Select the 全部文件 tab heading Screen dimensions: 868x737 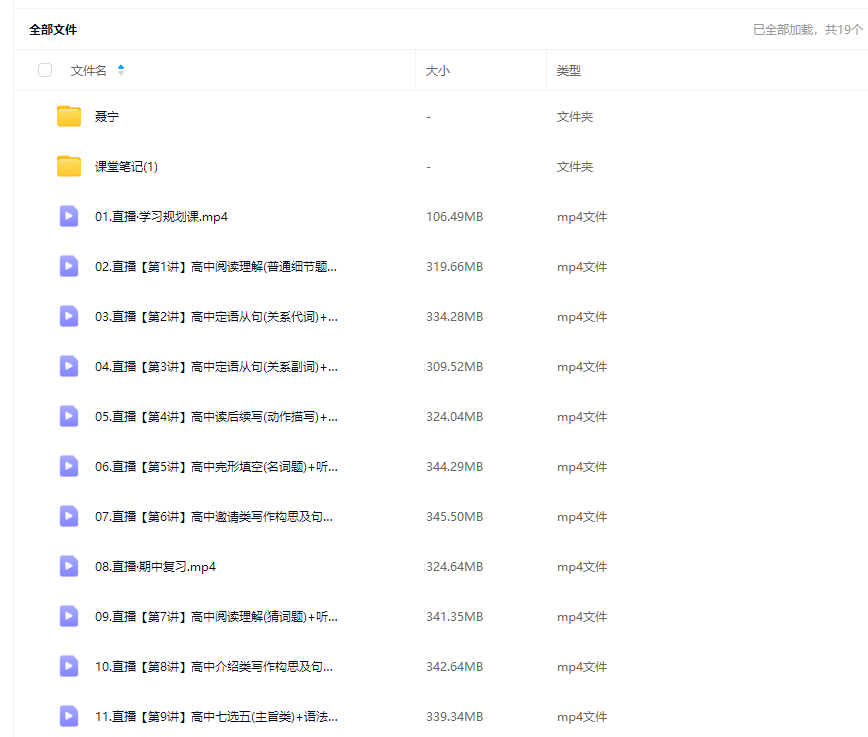click(53, 30)
